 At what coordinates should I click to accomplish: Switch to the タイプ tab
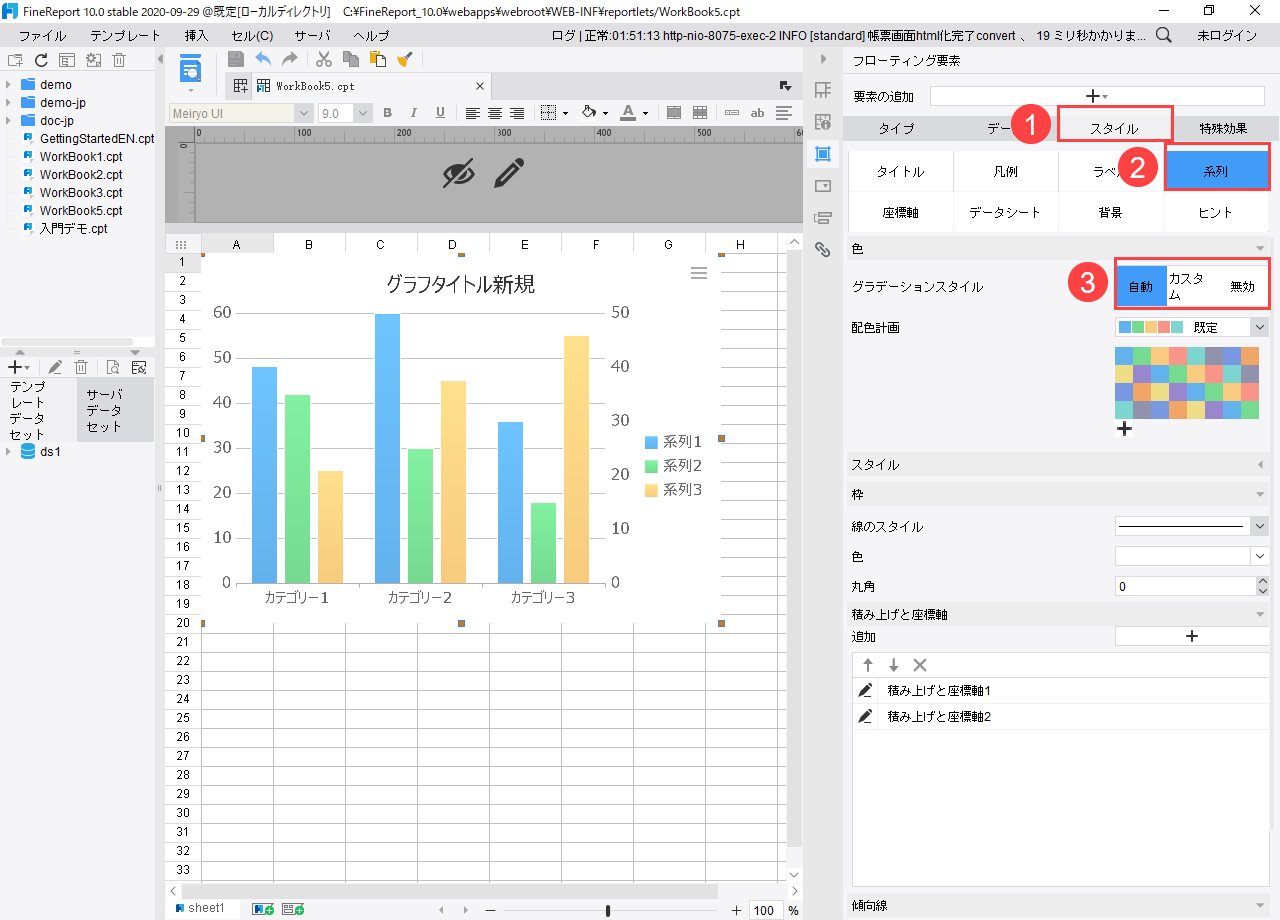(896, 129)
